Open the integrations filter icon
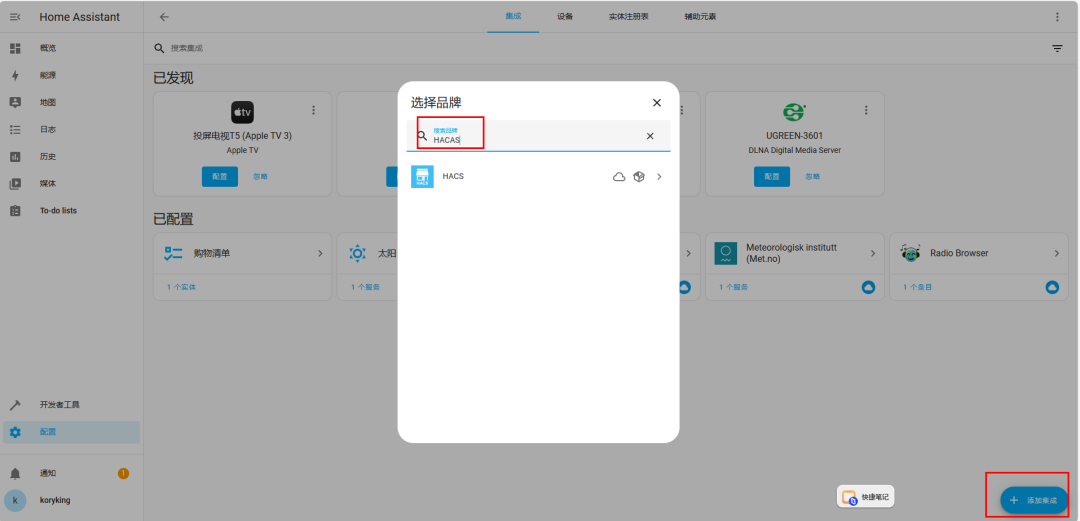 point(1057,48)
